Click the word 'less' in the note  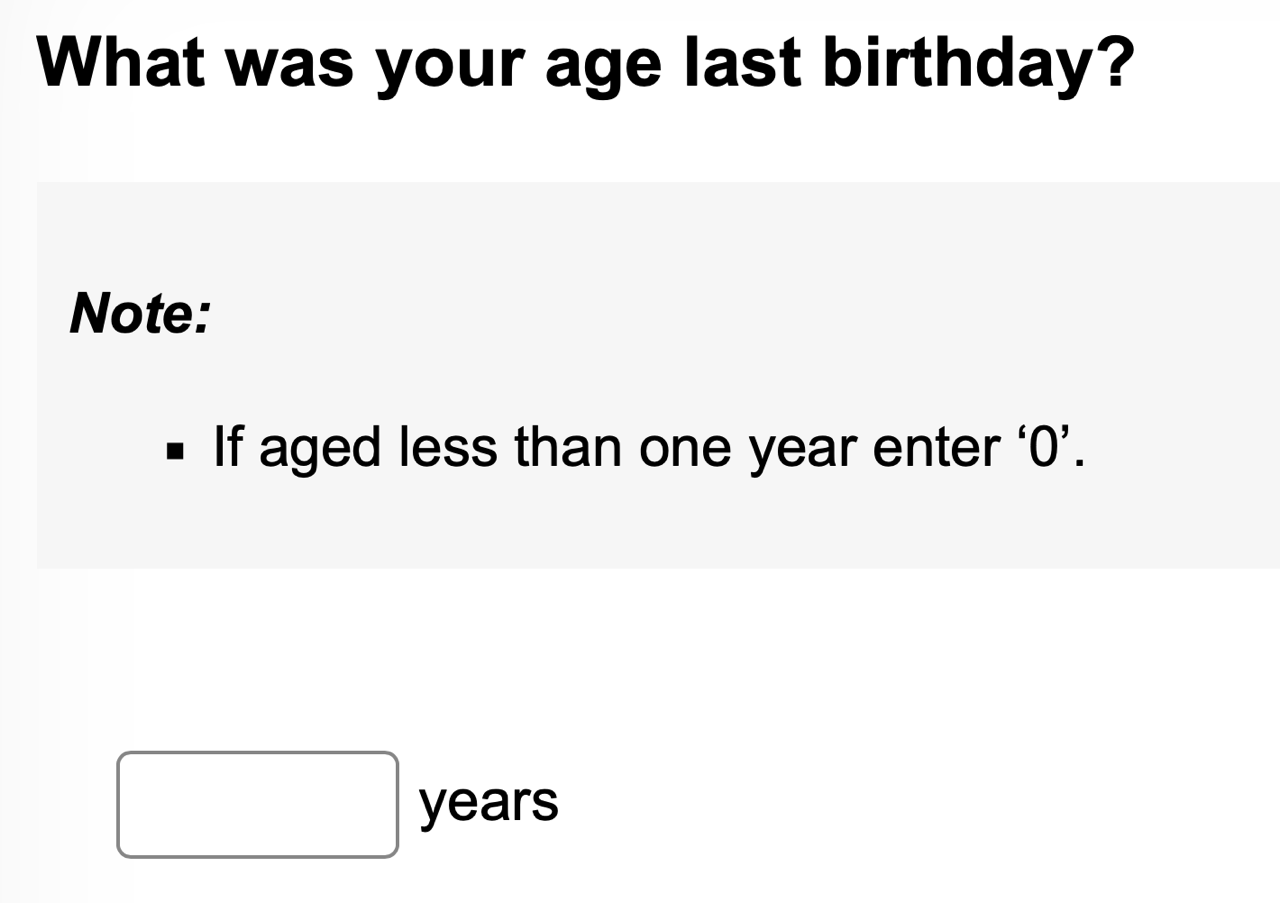click(x=448, y=447)
